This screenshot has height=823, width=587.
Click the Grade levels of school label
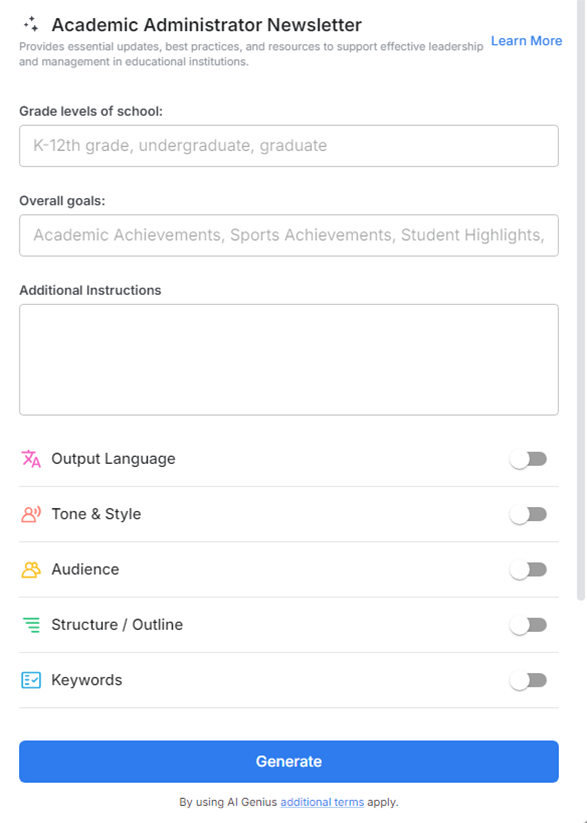pyautogui.click(x=92, y=112)
